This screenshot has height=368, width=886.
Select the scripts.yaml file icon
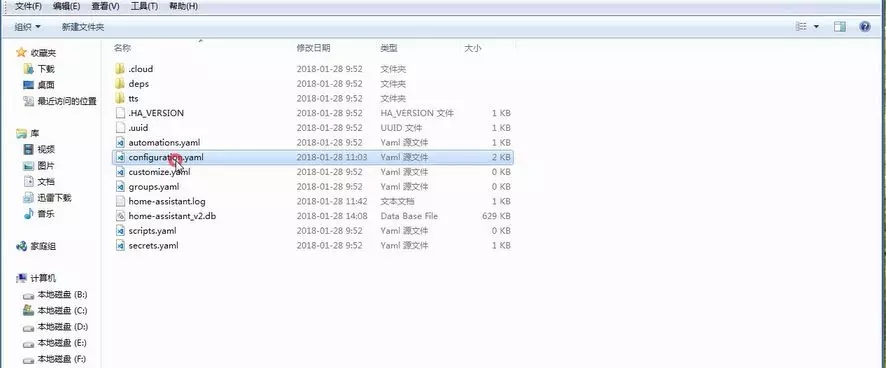pyautogui.click(x=120, y=231)
